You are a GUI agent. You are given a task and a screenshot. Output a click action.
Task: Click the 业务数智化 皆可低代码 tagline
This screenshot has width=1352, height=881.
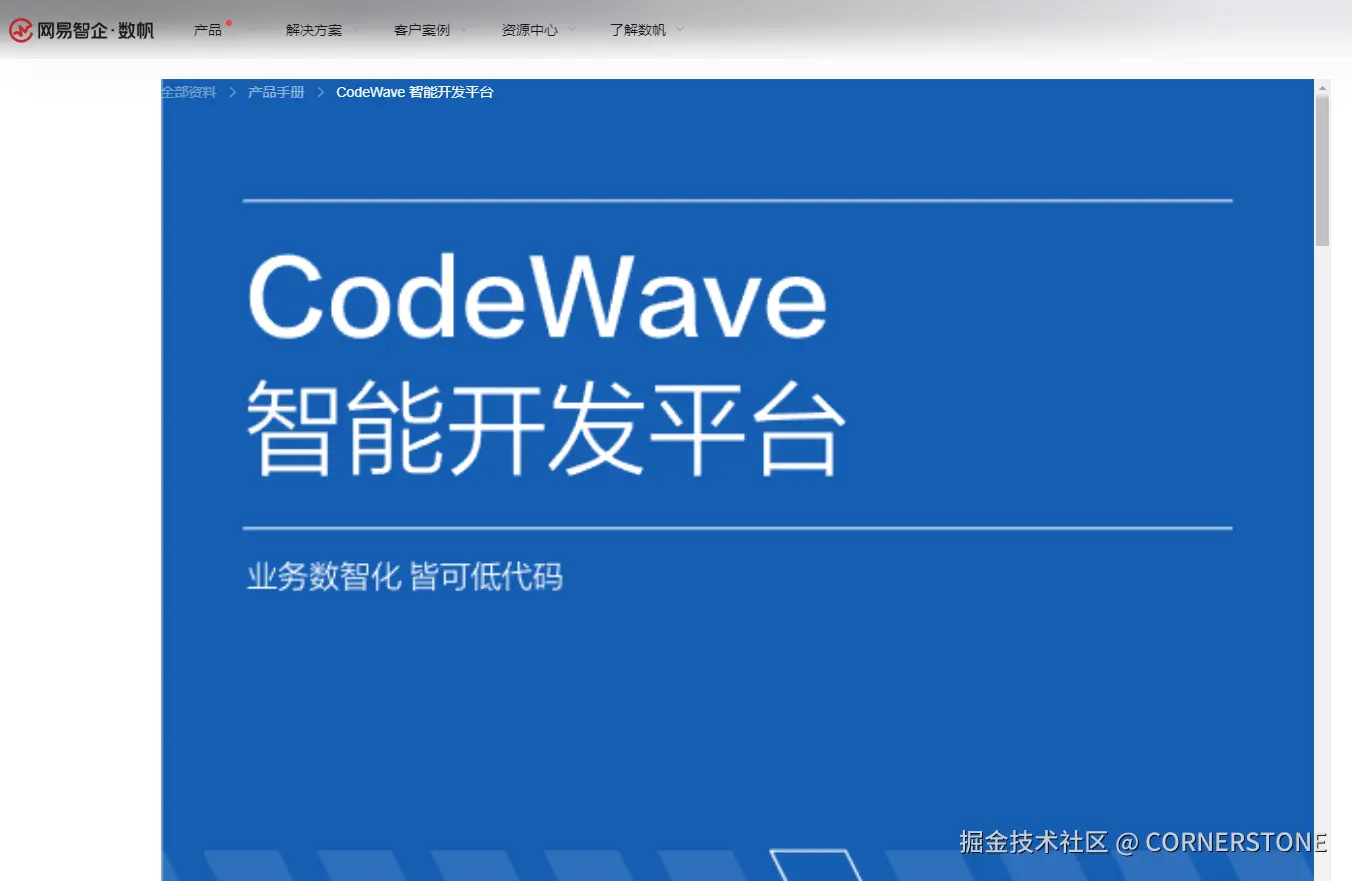[x=405, y=577]
